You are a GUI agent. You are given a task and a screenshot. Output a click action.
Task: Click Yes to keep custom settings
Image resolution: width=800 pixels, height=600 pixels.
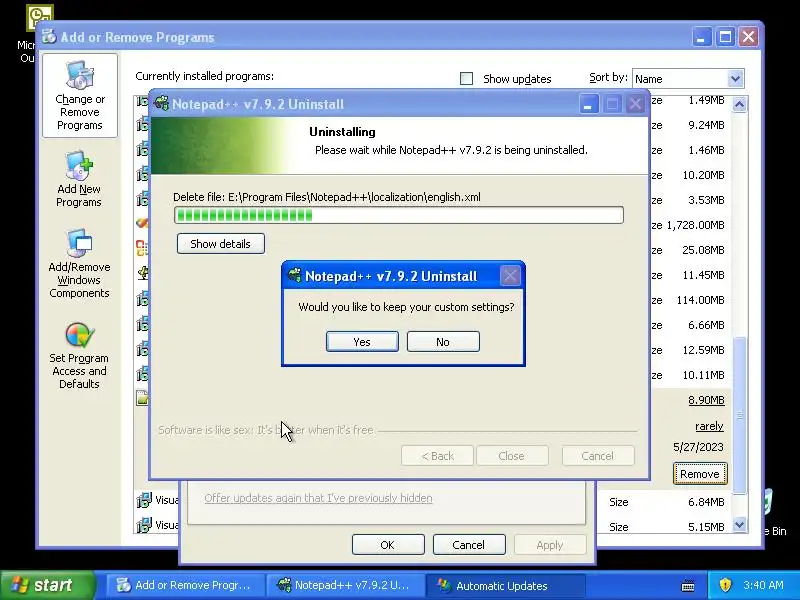click(x=362, y=341)
